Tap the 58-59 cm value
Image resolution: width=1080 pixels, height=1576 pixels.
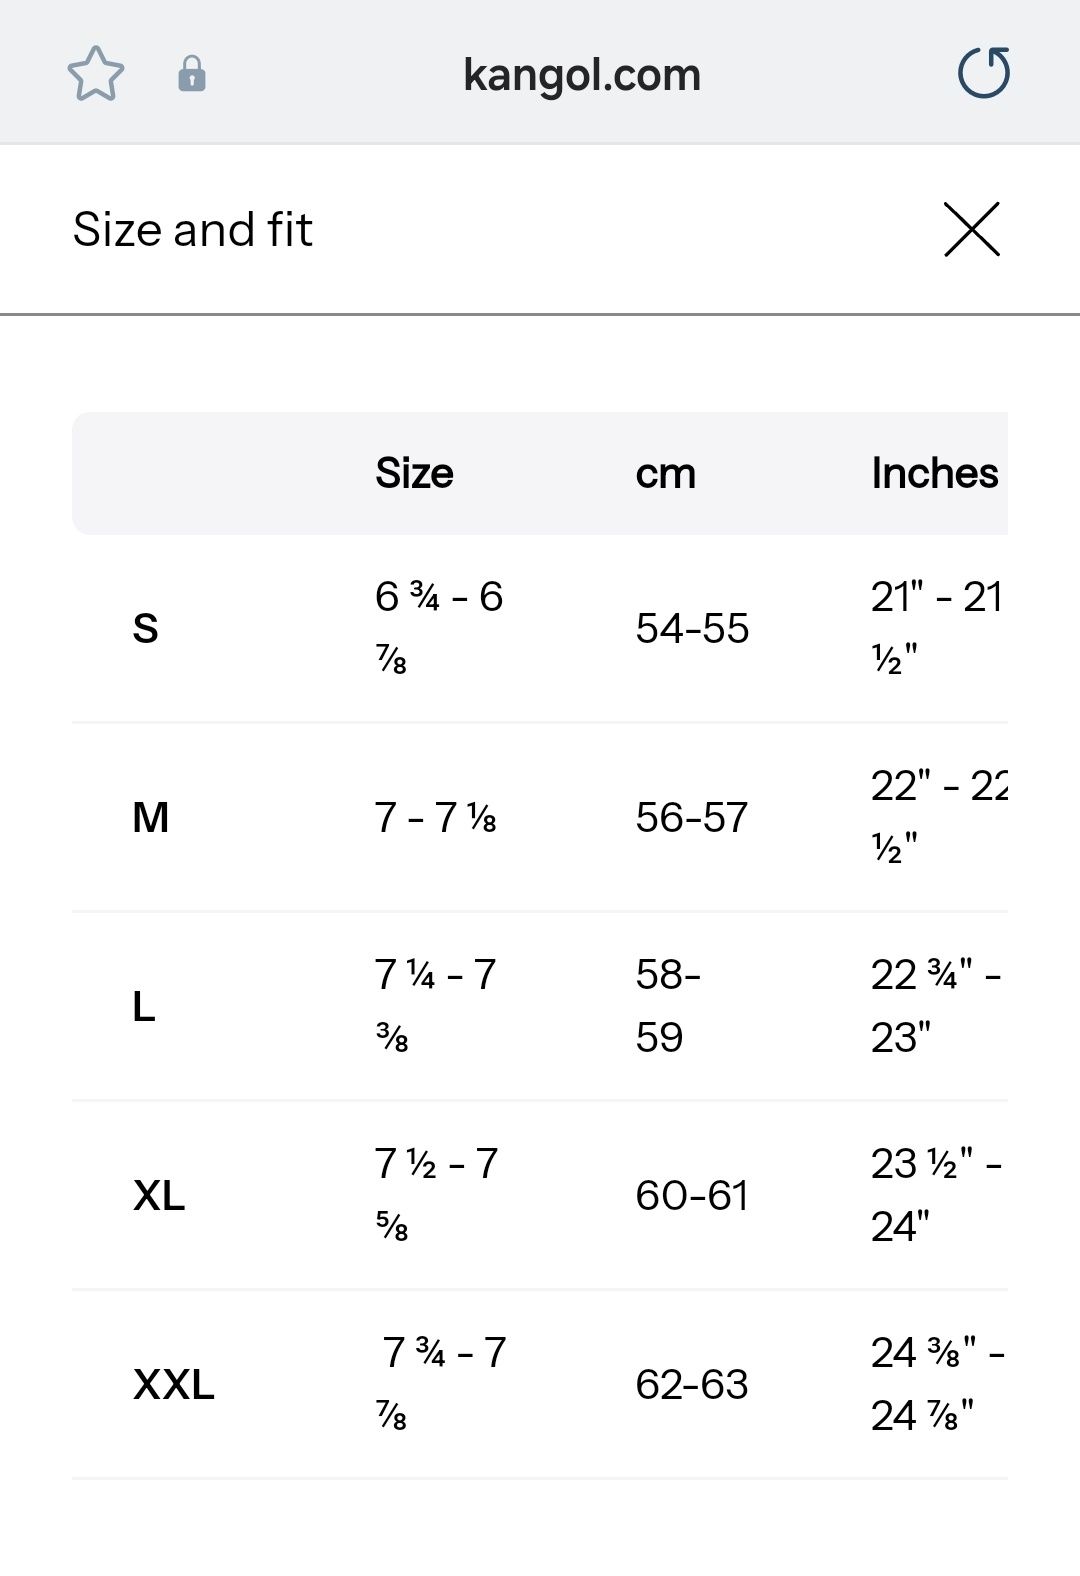click(x=668, y=1006)
